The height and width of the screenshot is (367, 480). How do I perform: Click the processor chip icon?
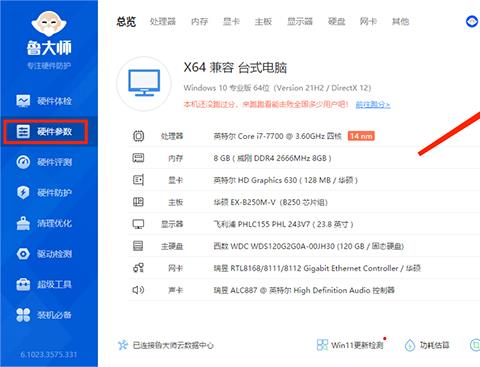click(x=138, y=136)
